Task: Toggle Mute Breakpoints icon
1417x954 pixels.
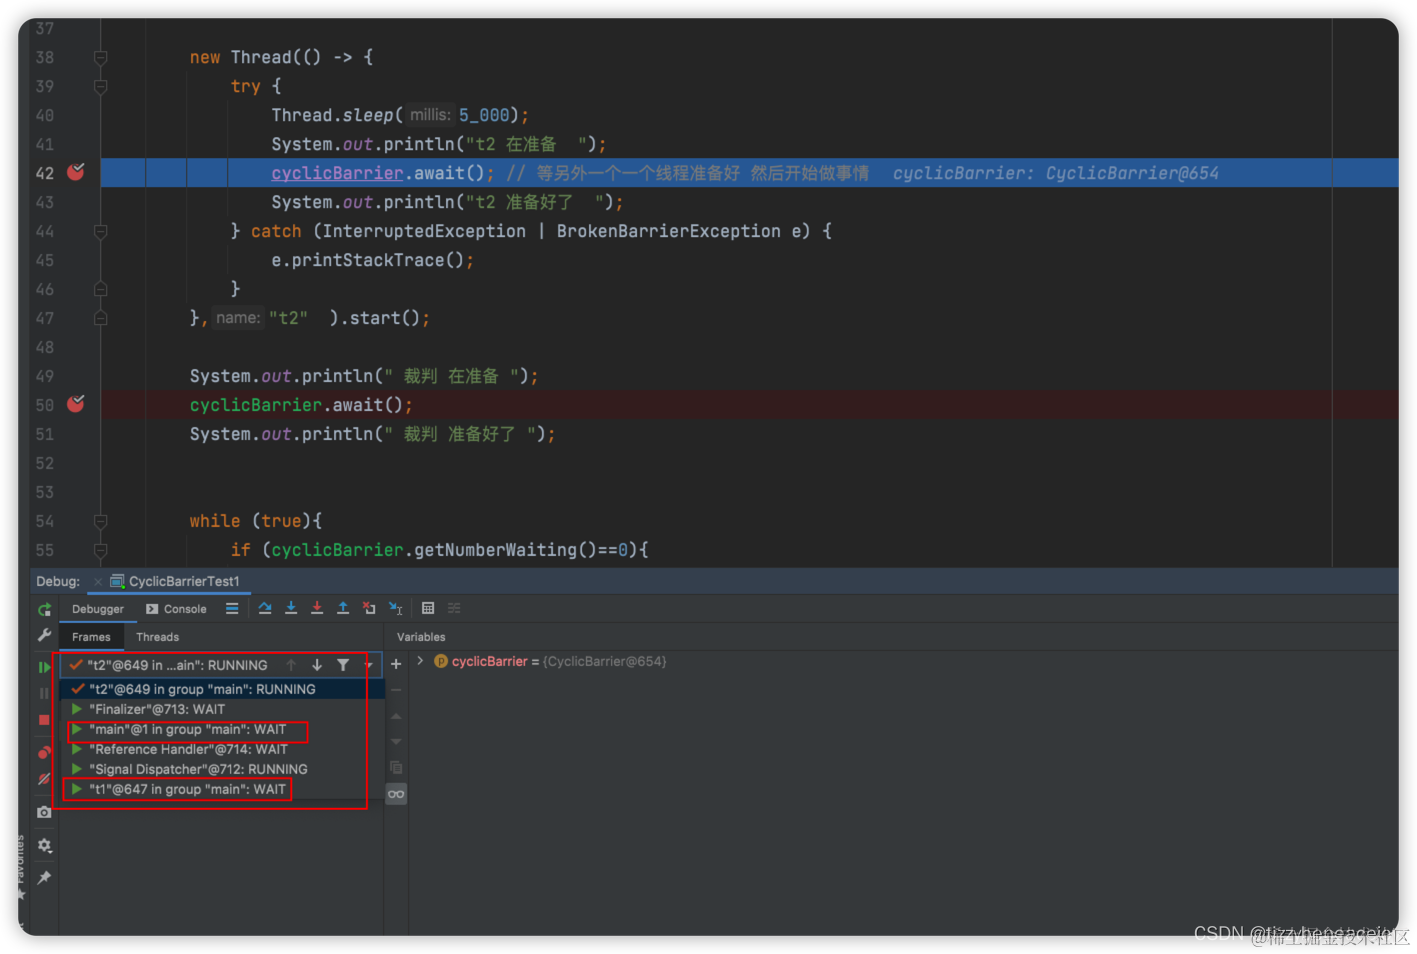Action: point(44,778)
